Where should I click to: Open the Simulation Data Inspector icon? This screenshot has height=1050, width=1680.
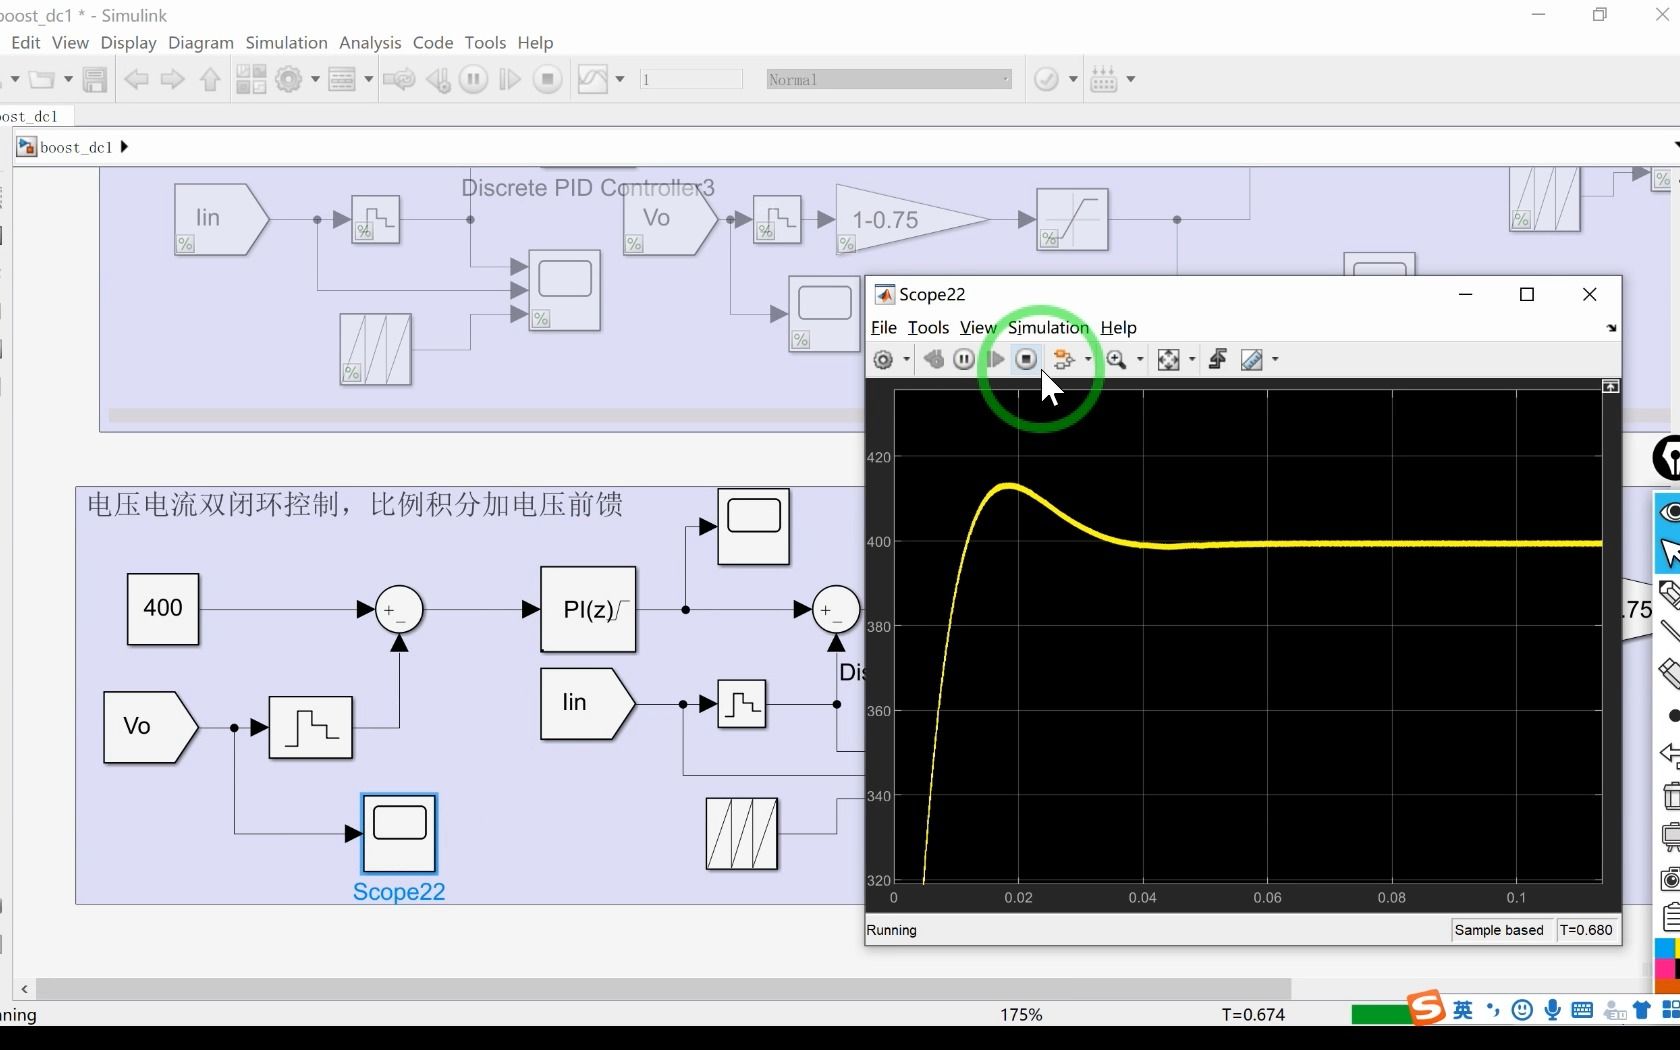point(593,80)
